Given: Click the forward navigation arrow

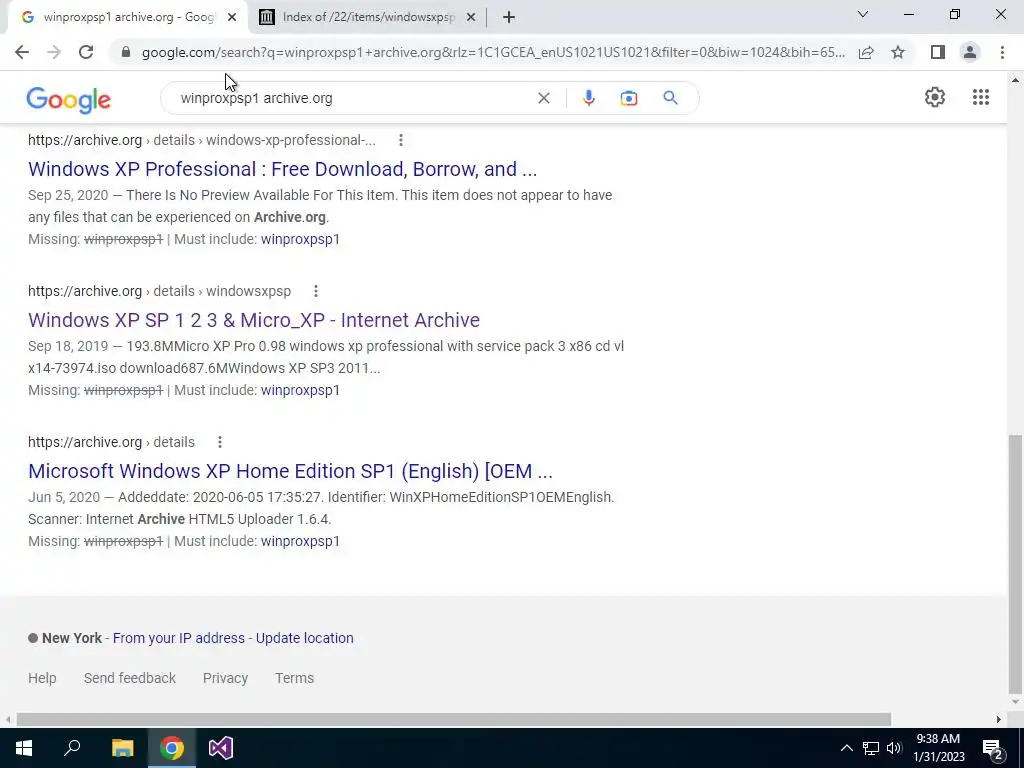Looking at the screenshot, I should click(54, 52).
